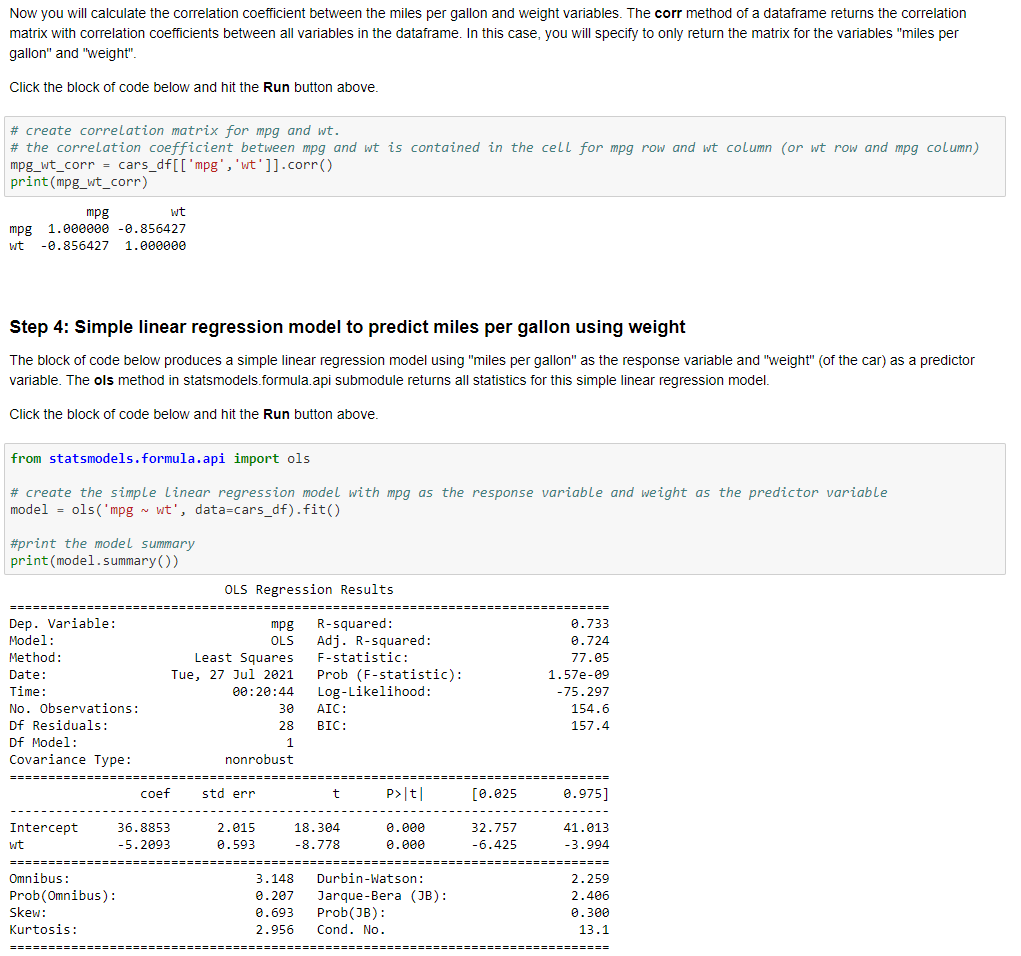
Task: Click the OLS Regression Results title
Action: [306, 589]
